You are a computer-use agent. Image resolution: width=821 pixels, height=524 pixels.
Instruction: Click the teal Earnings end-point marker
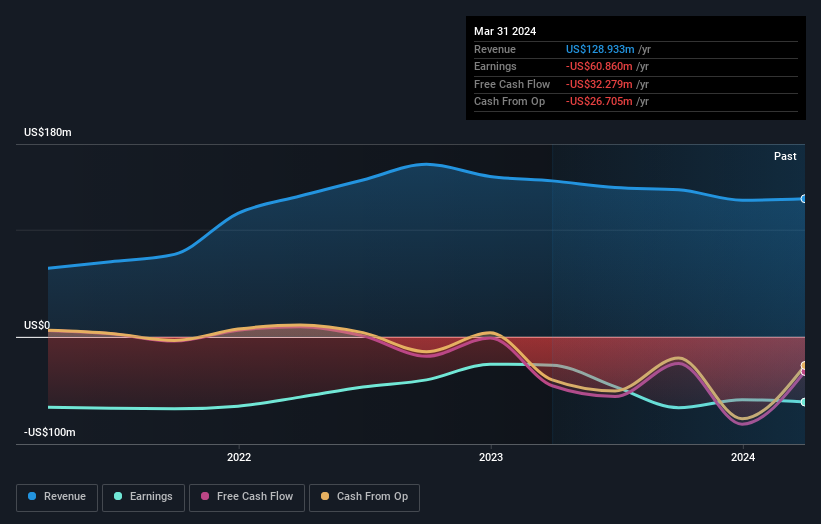tap(804, 402)
